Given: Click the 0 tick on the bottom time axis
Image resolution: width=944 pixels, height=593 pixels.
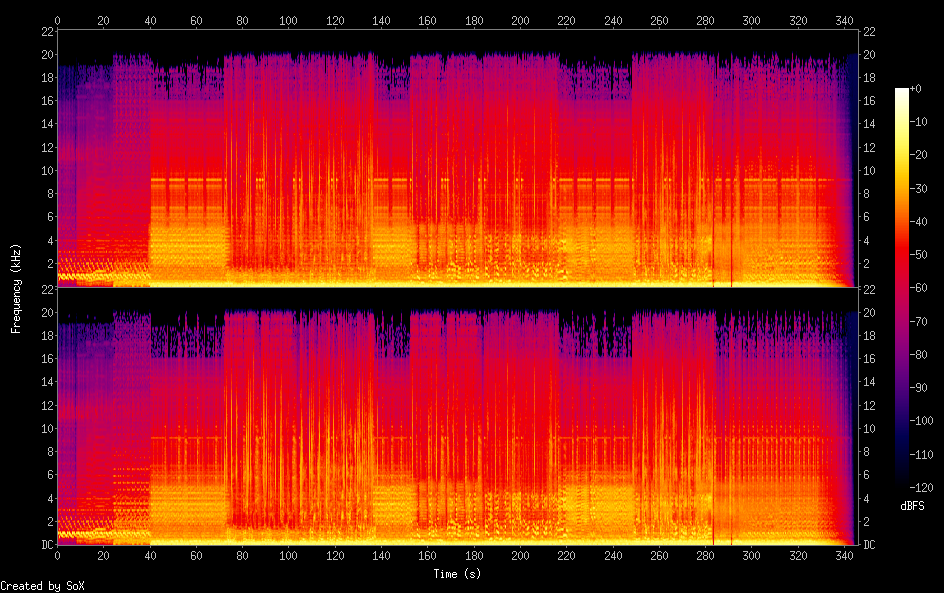Looking at the screenshot, I should [x=57, y=555].
